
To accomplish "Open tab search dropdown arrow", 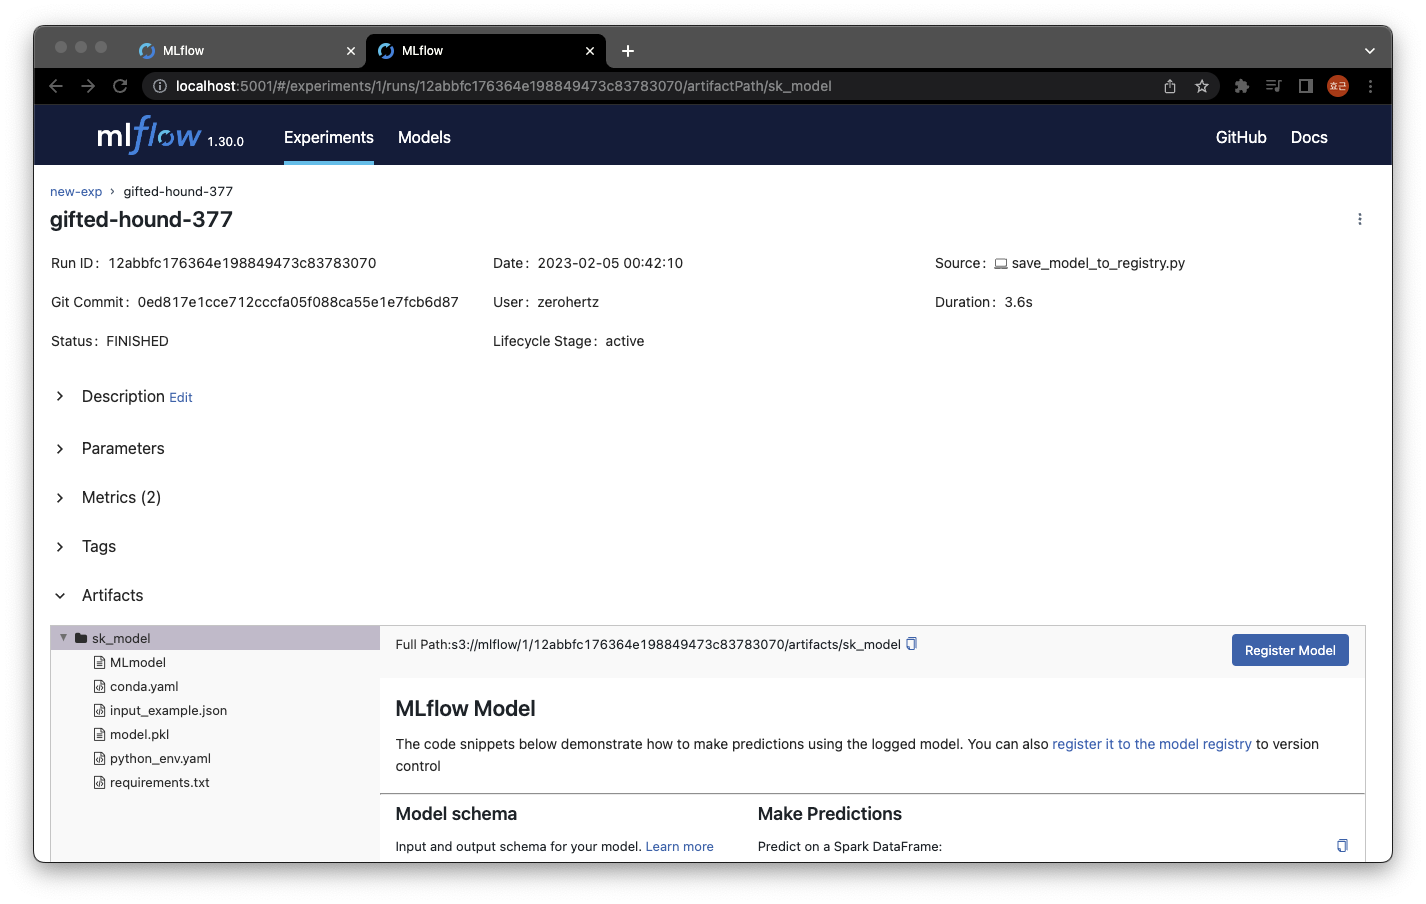I will tap(1369, 51).
